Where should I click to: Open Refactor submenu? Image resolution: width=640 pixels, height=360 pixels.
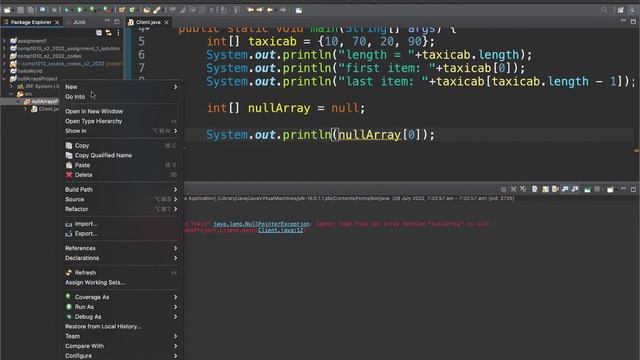click(x=121, y=209)
